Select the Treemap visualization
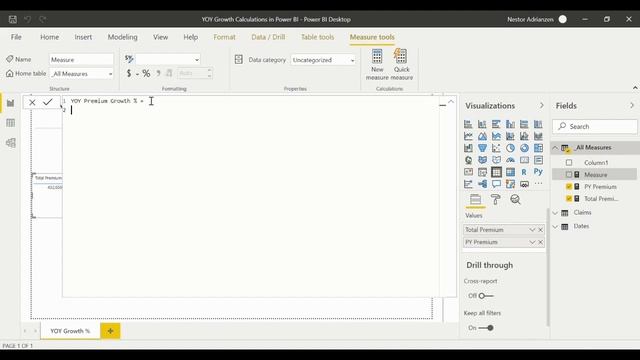This screenshot has height=360, width=640. click(538, 148)
